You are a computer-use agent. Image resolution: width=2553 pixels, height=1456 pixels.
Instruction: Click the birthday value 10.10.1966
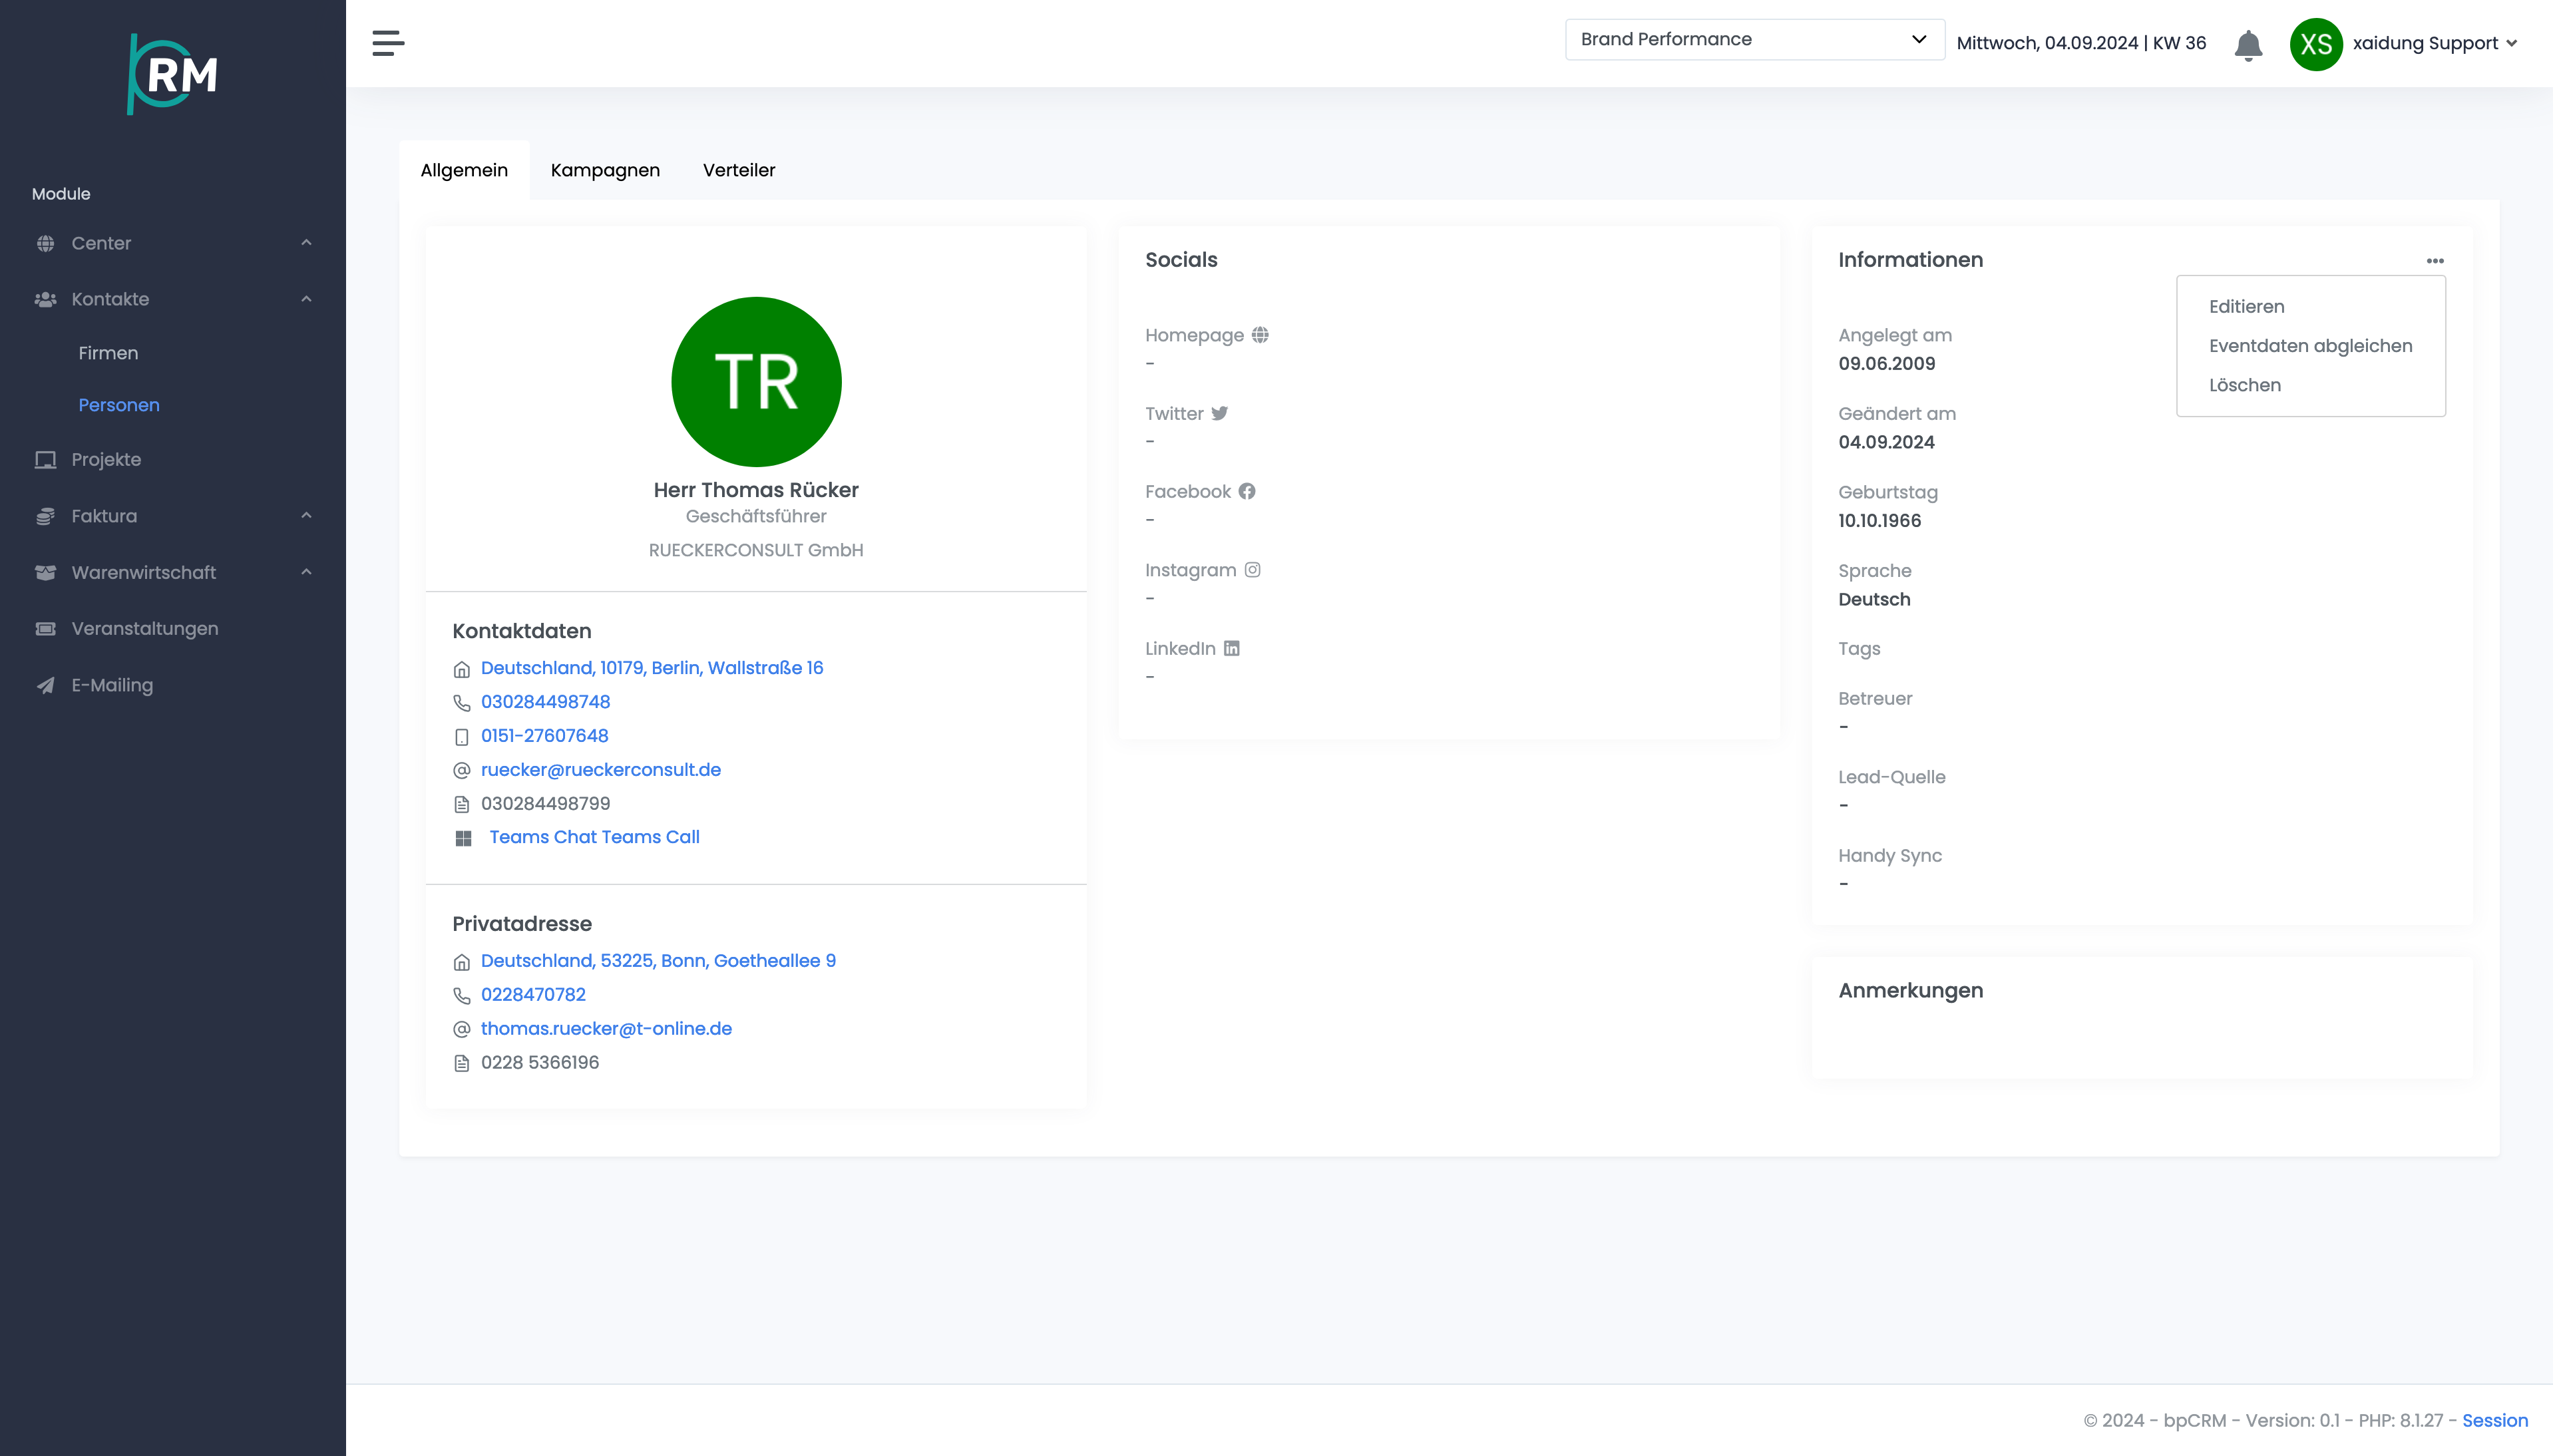pyautogui.click(x=1879, y=521)
